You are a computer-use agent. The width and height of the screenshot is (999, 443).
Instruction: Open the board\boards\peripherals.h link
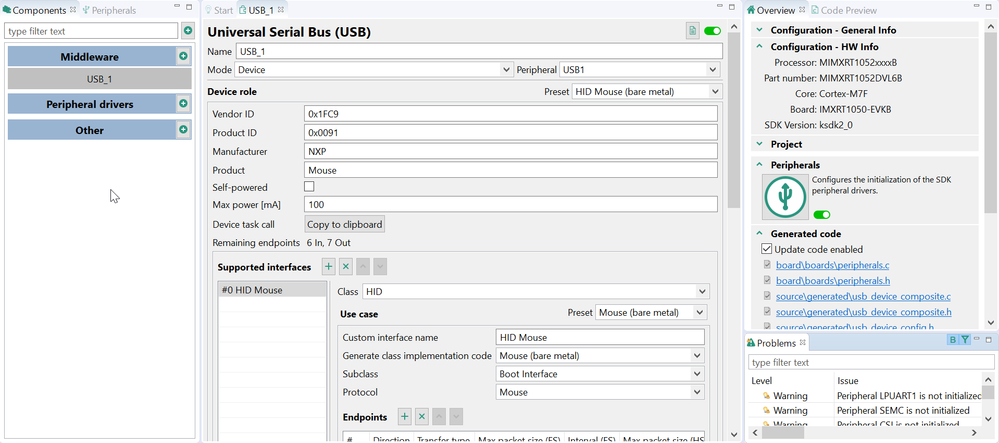click(833, 280)
